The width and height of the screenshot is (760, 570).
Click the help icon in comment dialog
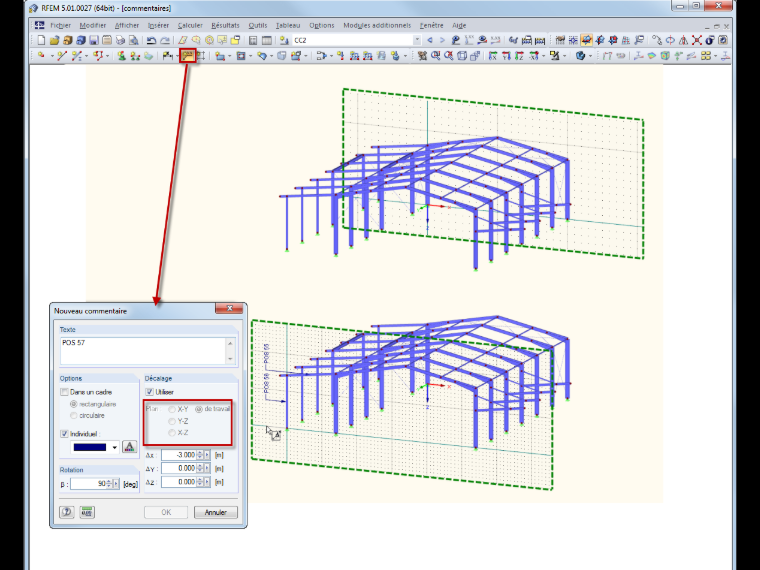(x=67, y=512)
